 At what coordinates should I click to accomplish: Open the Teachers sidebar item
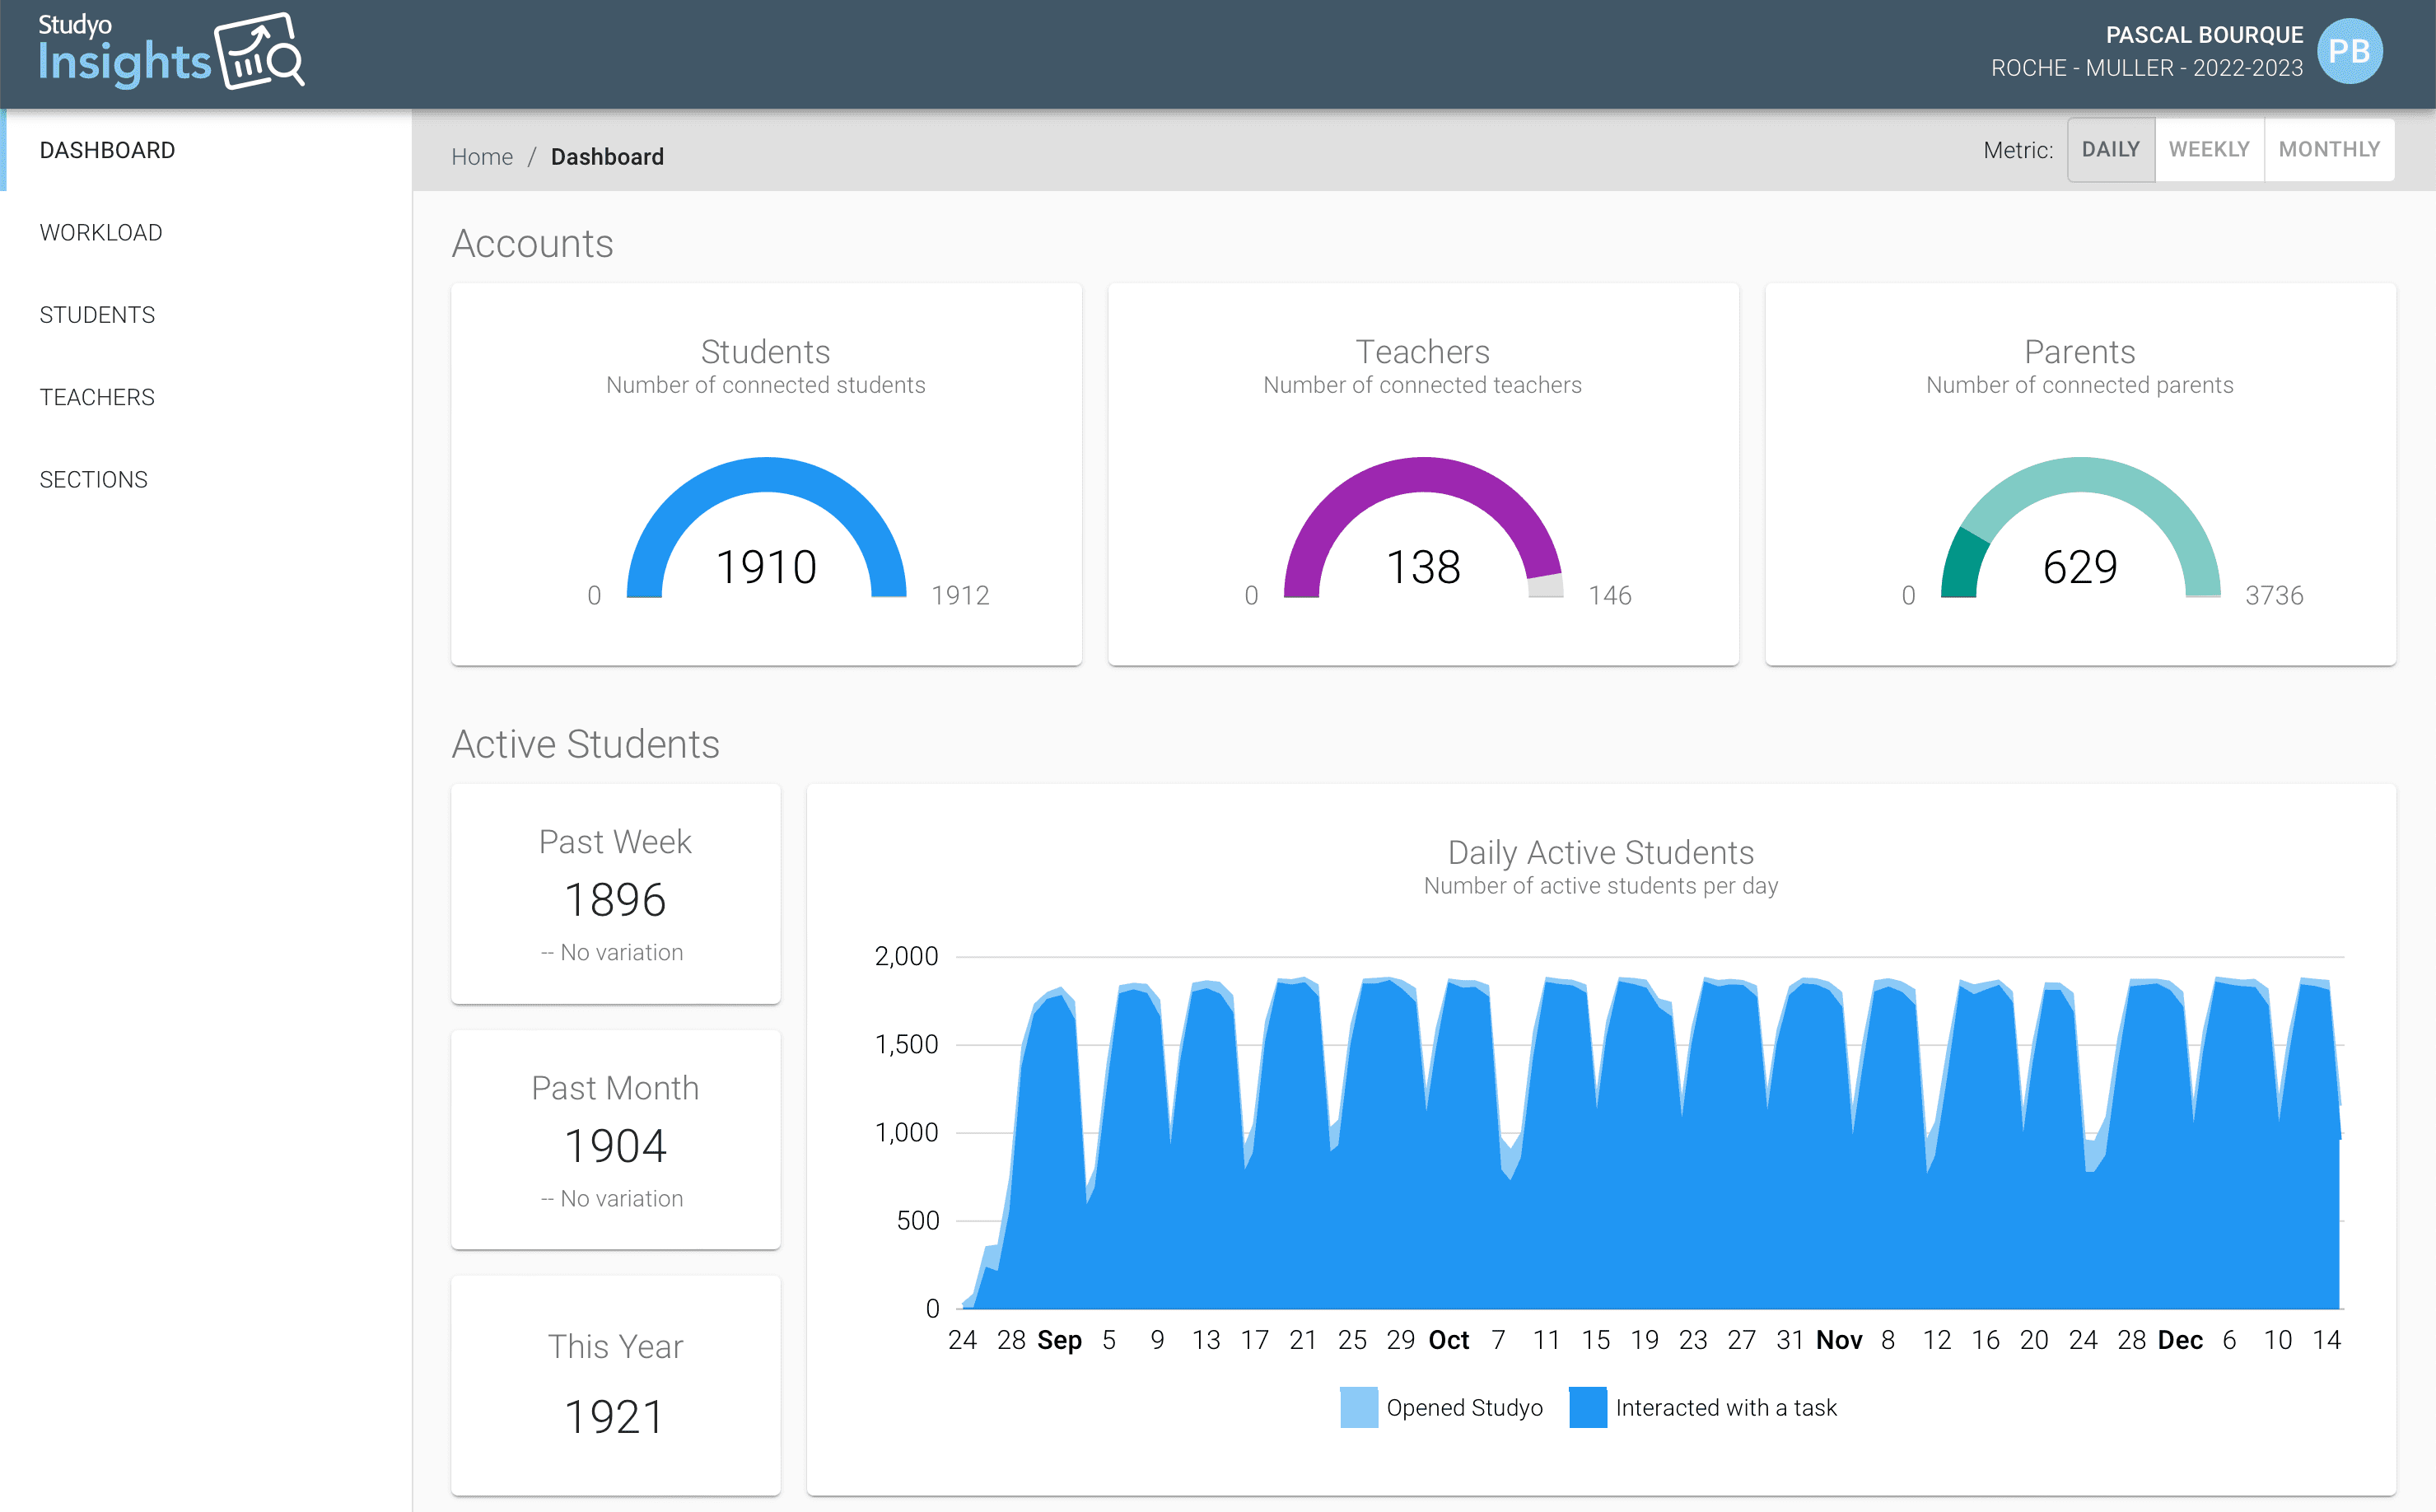click(x=97, y=397)
